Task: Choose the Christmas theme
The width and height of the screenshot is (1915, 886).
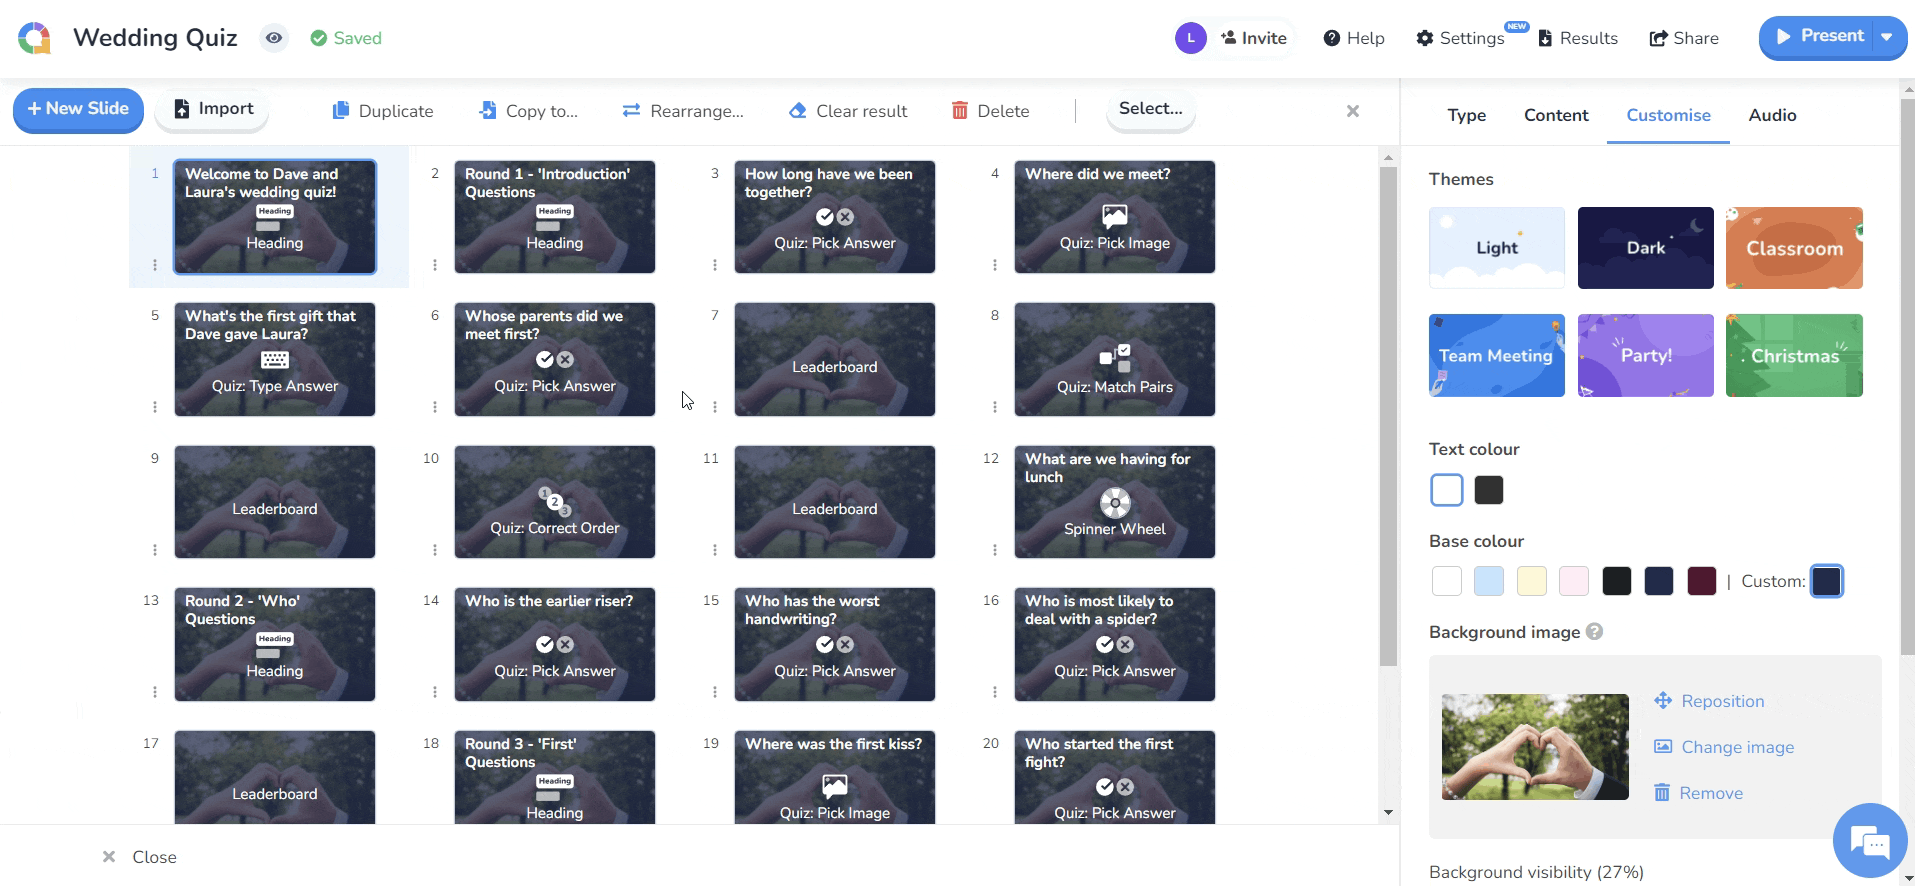Action: click(1794, 355)
